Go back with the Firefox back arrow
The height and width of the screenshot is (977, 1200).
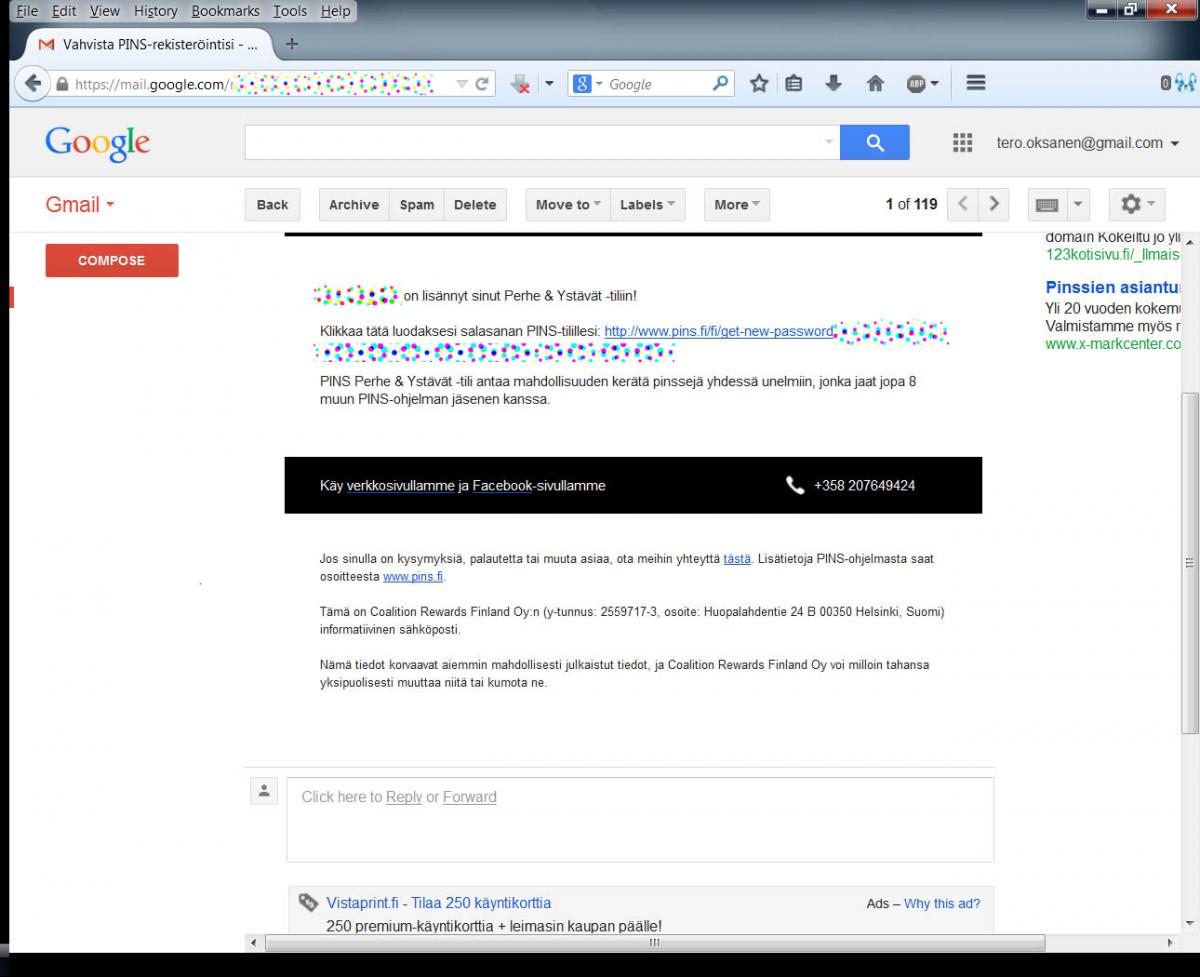click(33, 84)
